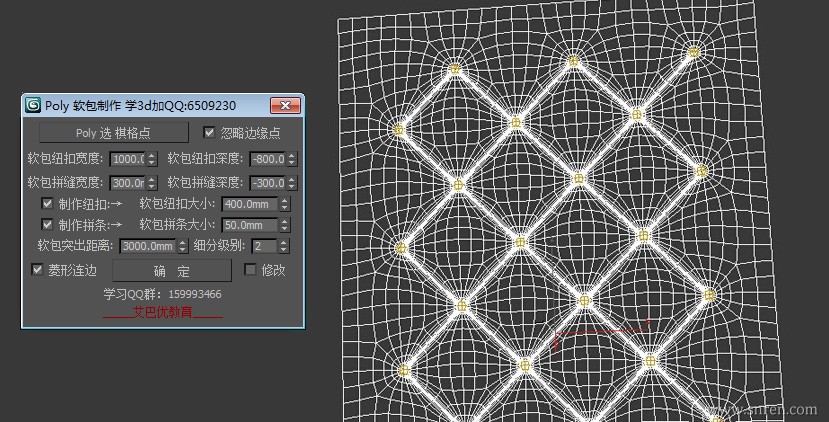Click the 学习QQ群 159993466 text
The width and height of the screenshot is (829, 422).
point(162,294)
